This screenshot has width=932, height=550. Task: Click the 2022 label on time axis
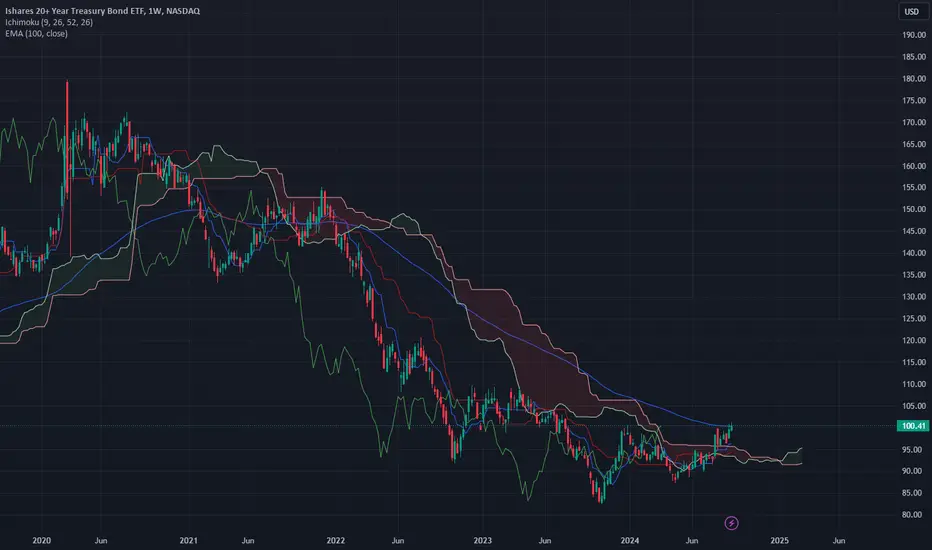(336, 540)
